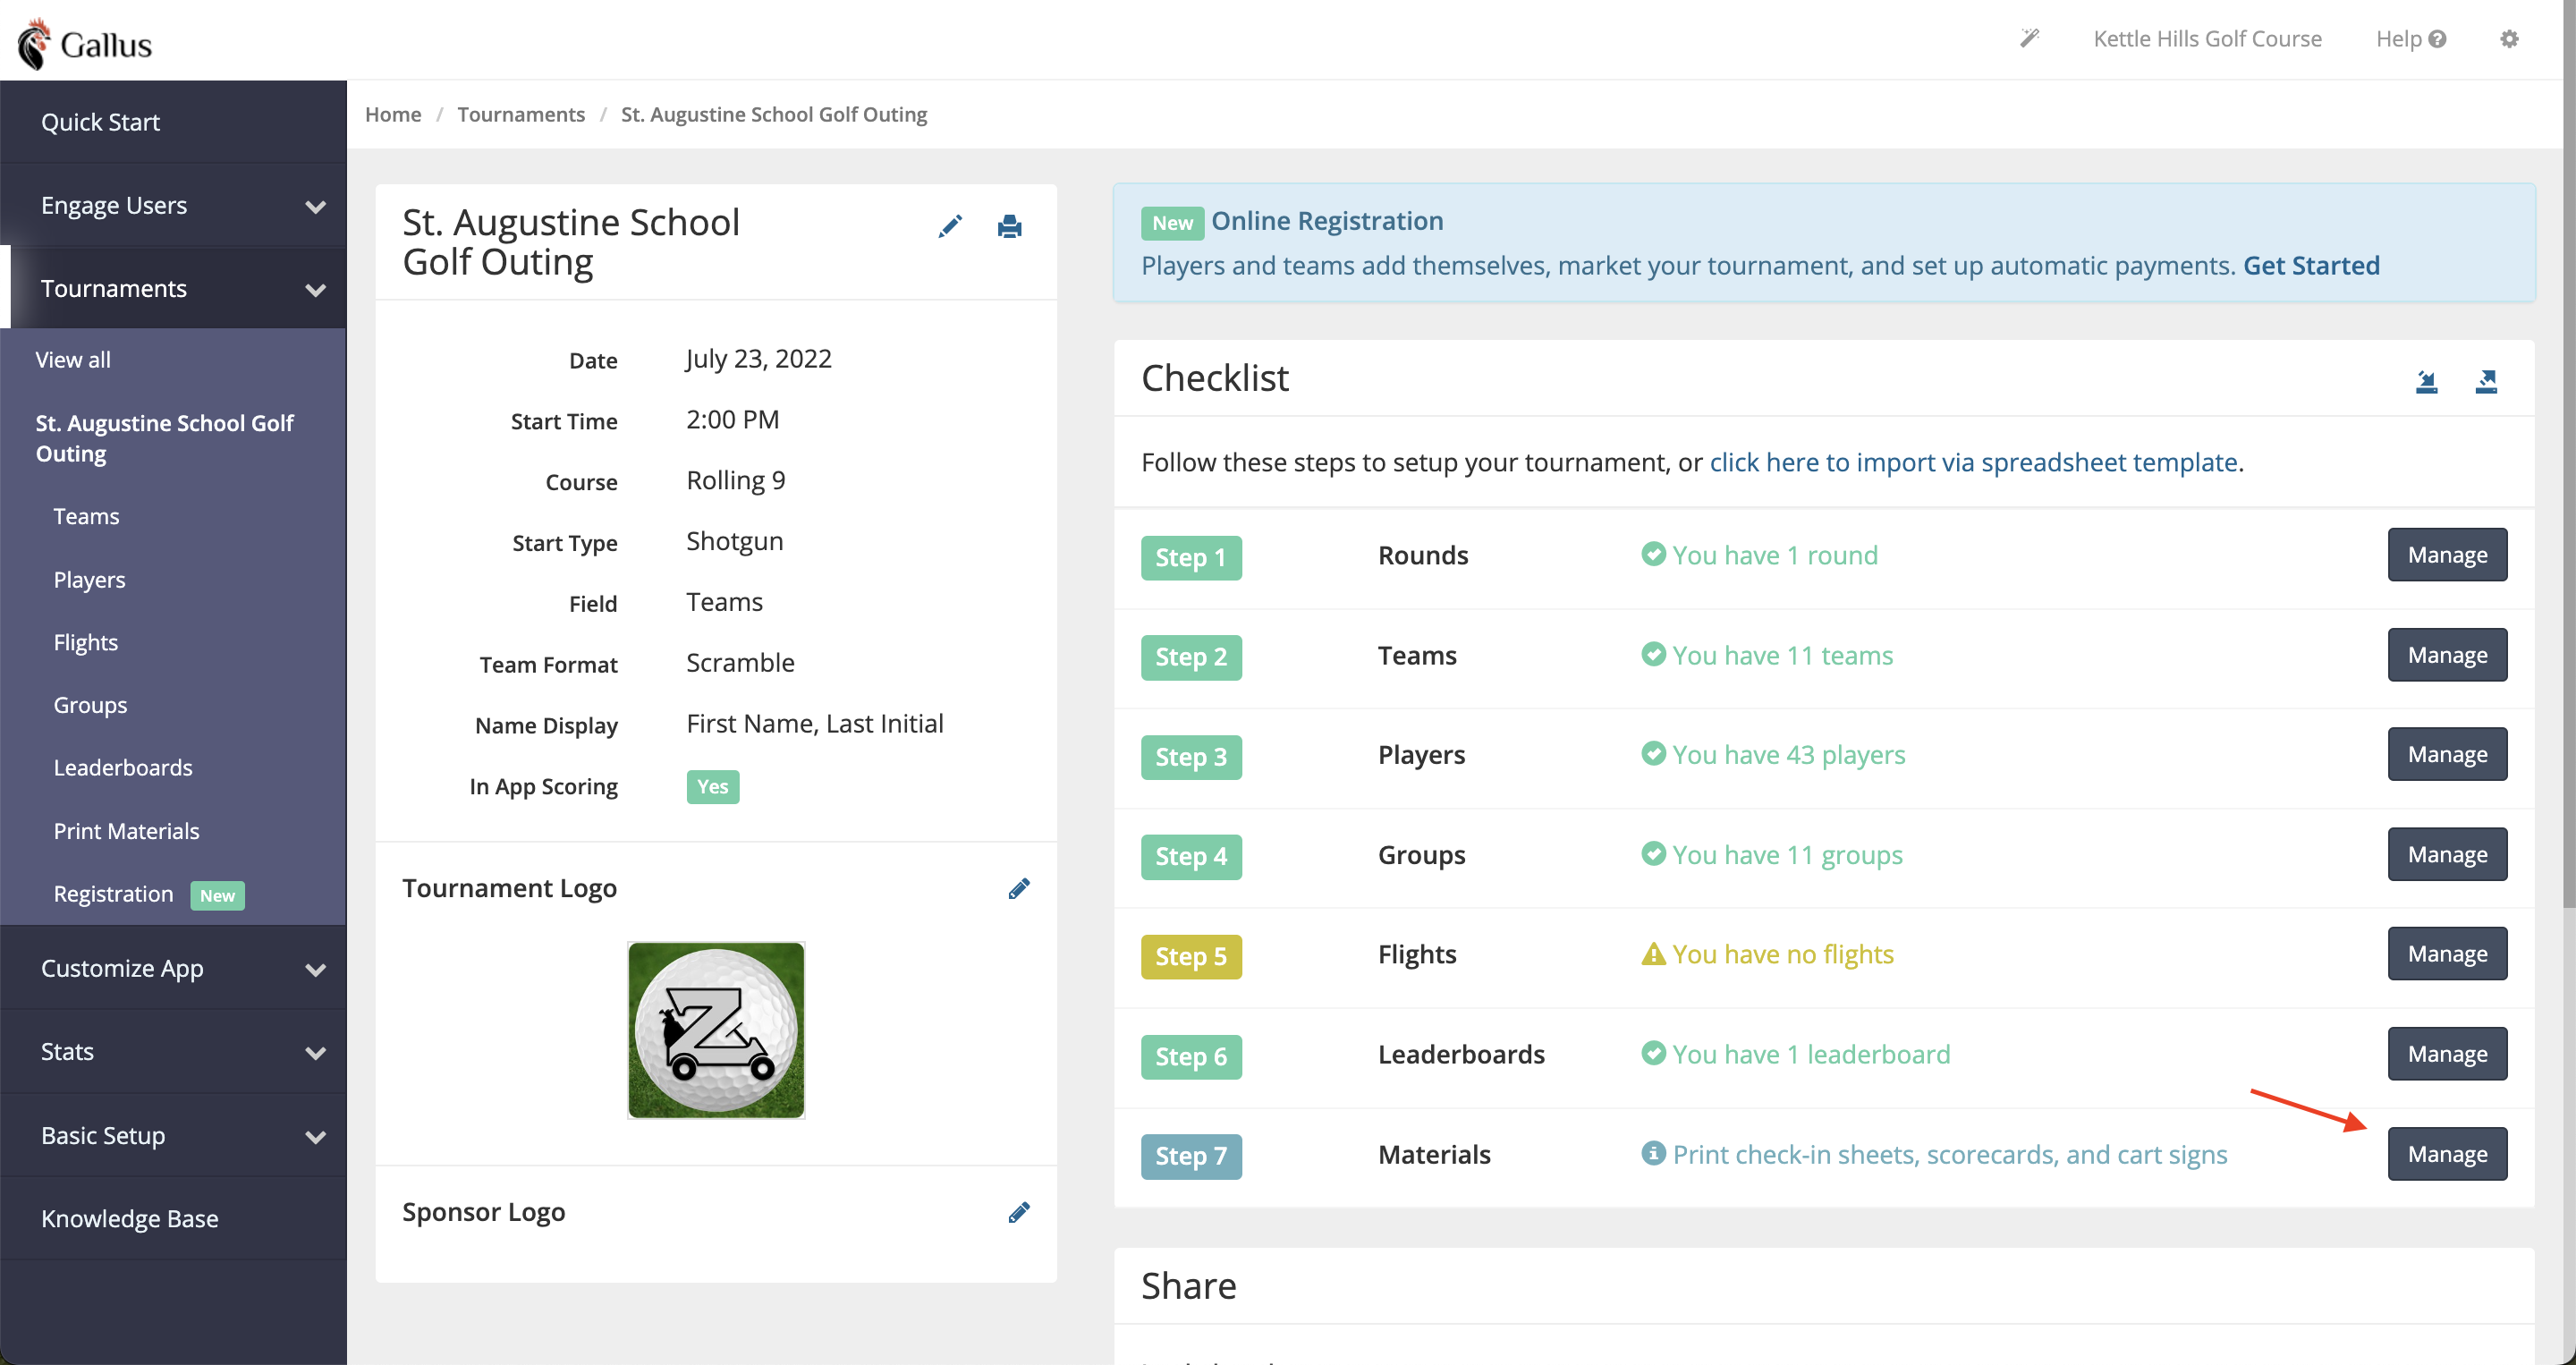Click Kettle Hills Golf Course link
Image resolution: width=2576 pixels, height=1365 pixels.
[x=2207, y=38]
